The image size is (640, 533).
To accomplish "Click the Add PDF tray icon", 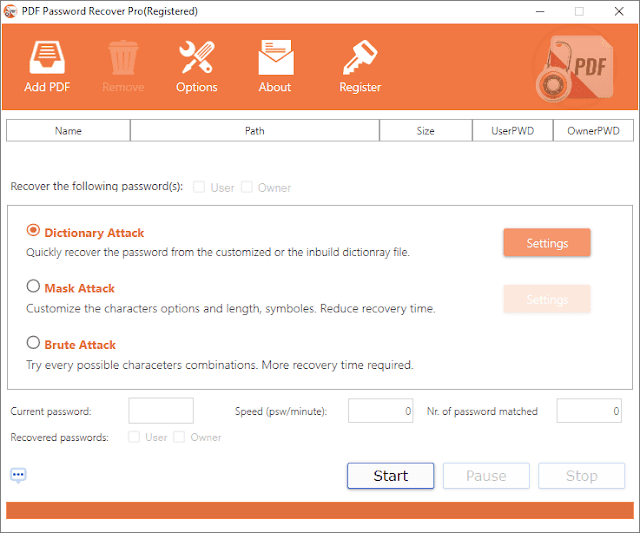I will [47, 57].
